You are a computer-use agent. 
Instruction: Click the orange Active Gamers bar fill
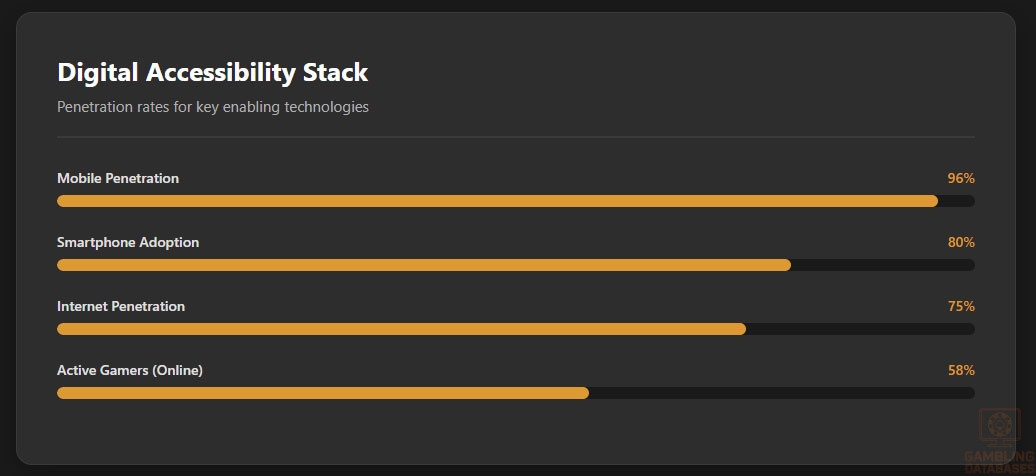(323, 393)
